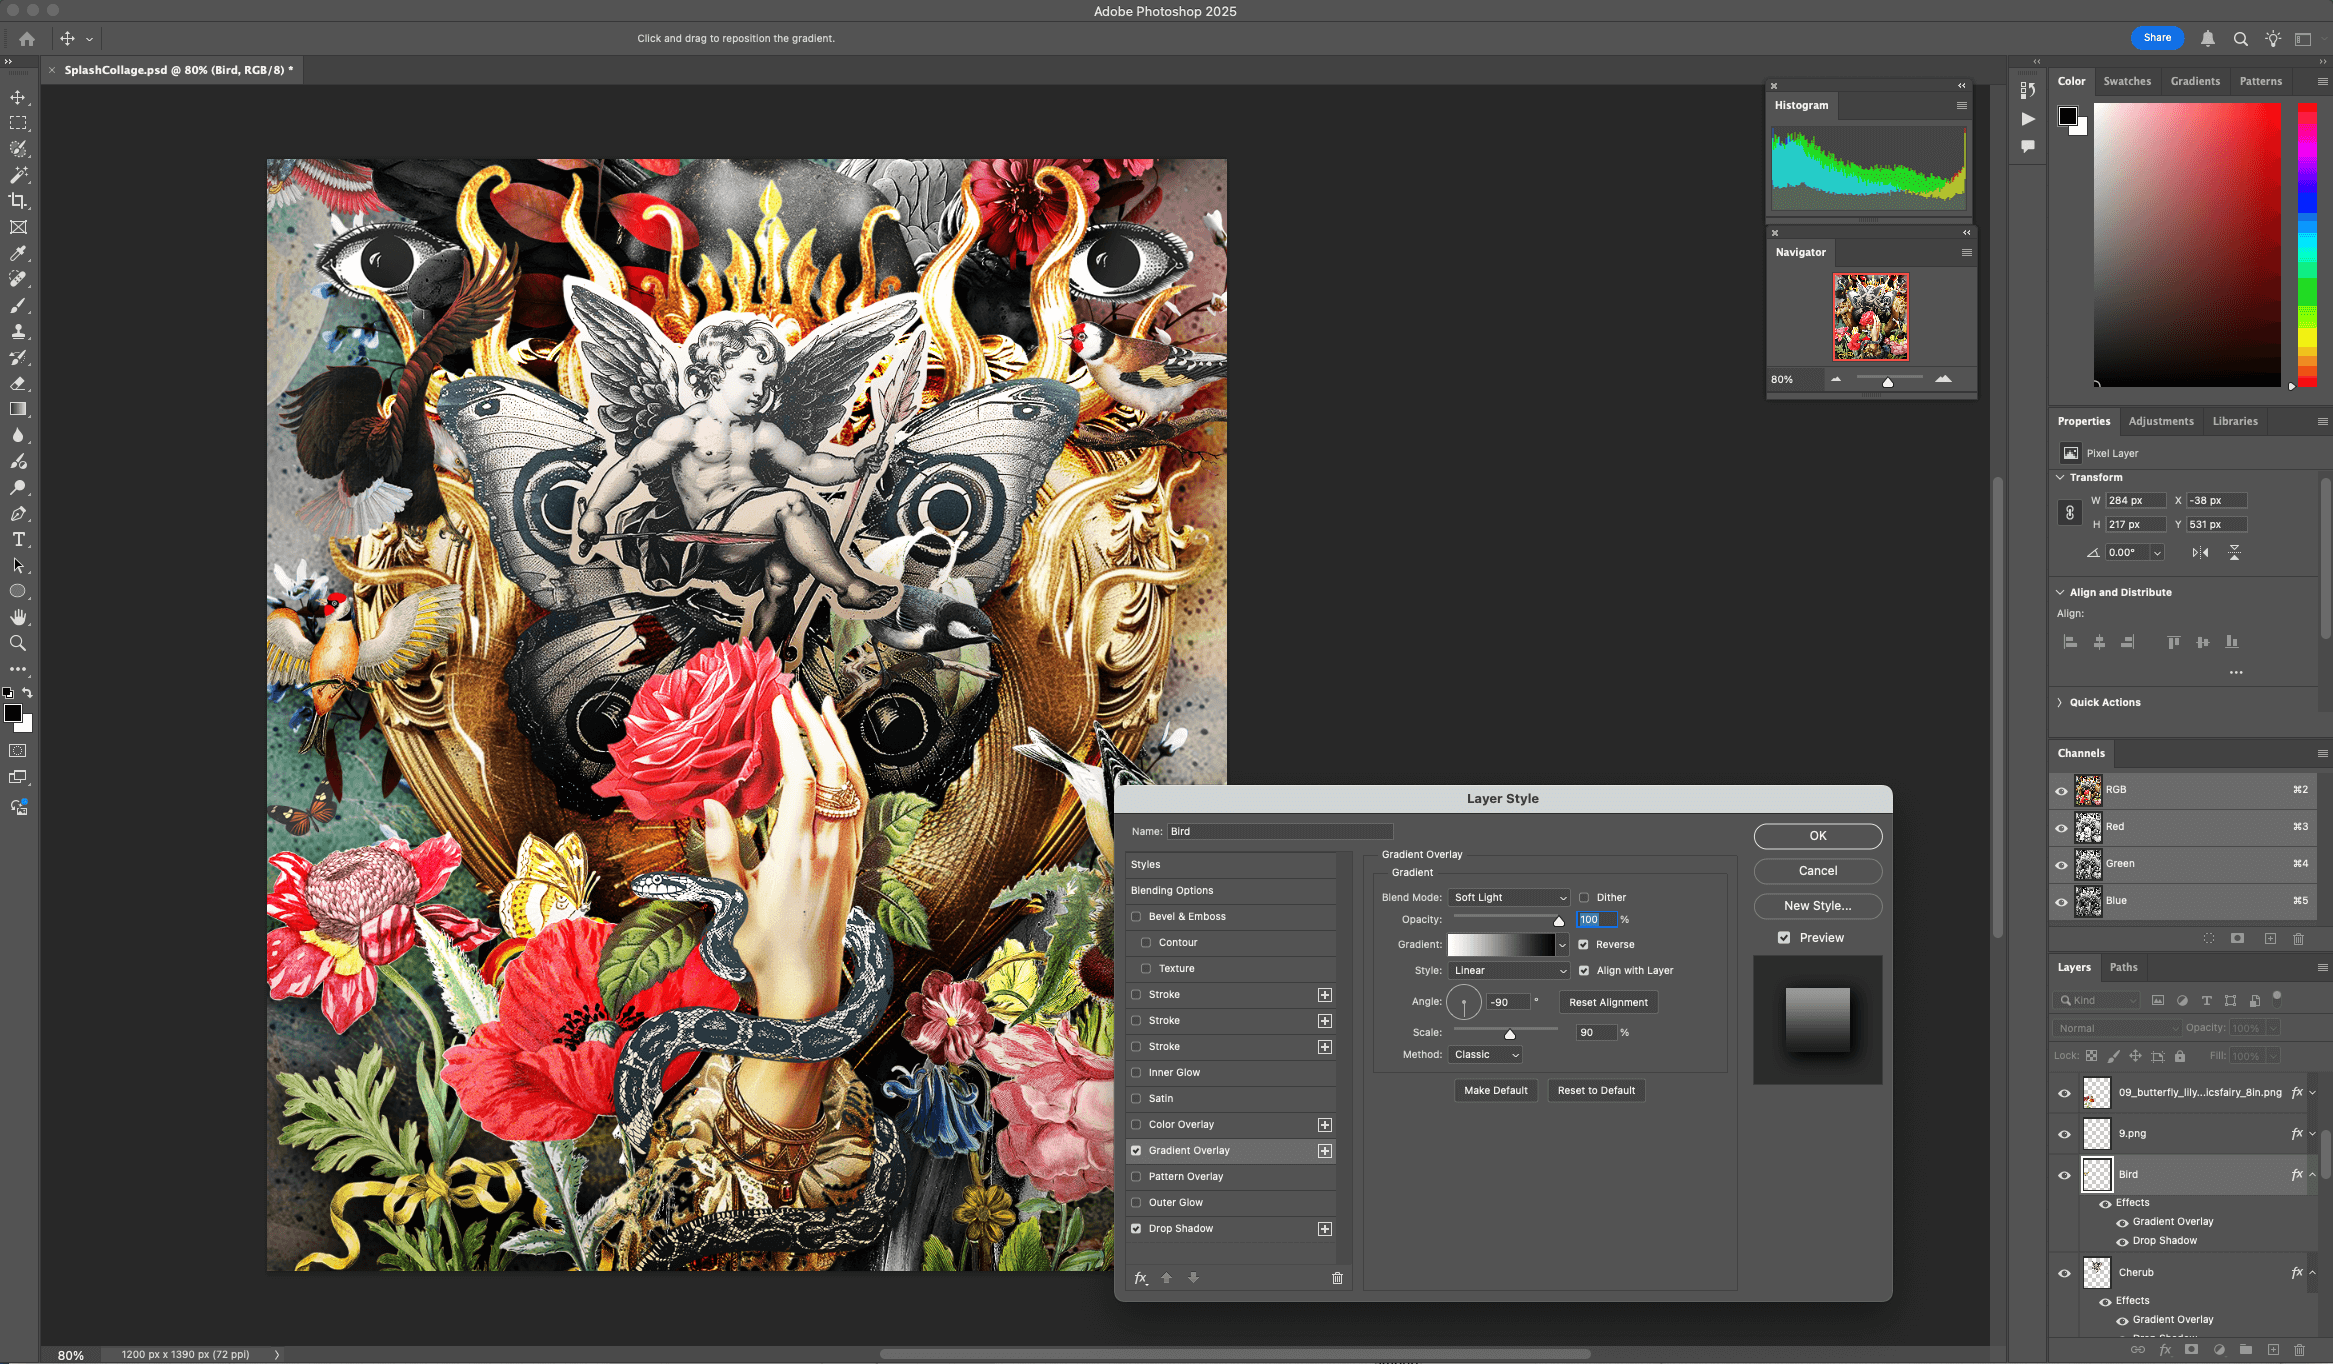Hide the Bird layer using eye icon
Image resolution: width=2333 pixels, height=1364 pixels.
[2064, 1175]
